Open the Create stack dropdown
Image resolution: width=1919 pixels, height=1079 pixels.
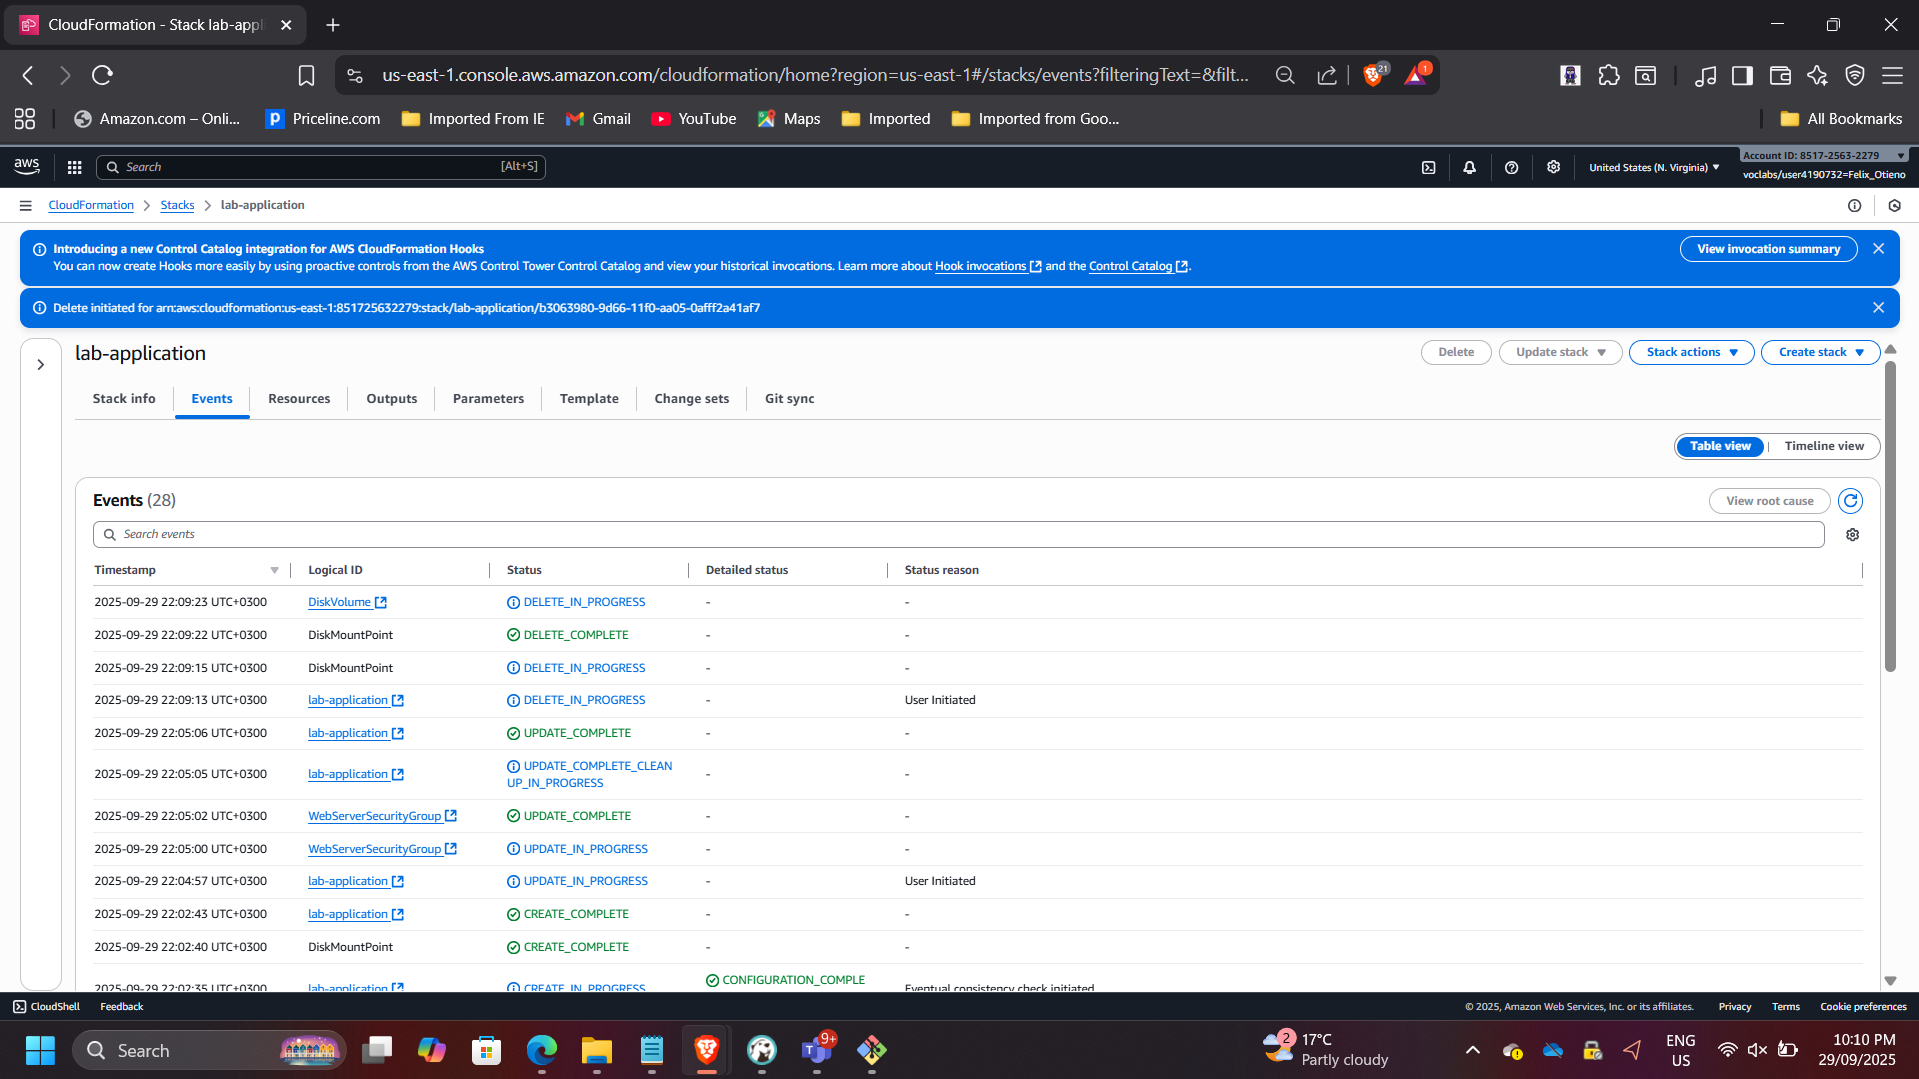click(1820, 352)
